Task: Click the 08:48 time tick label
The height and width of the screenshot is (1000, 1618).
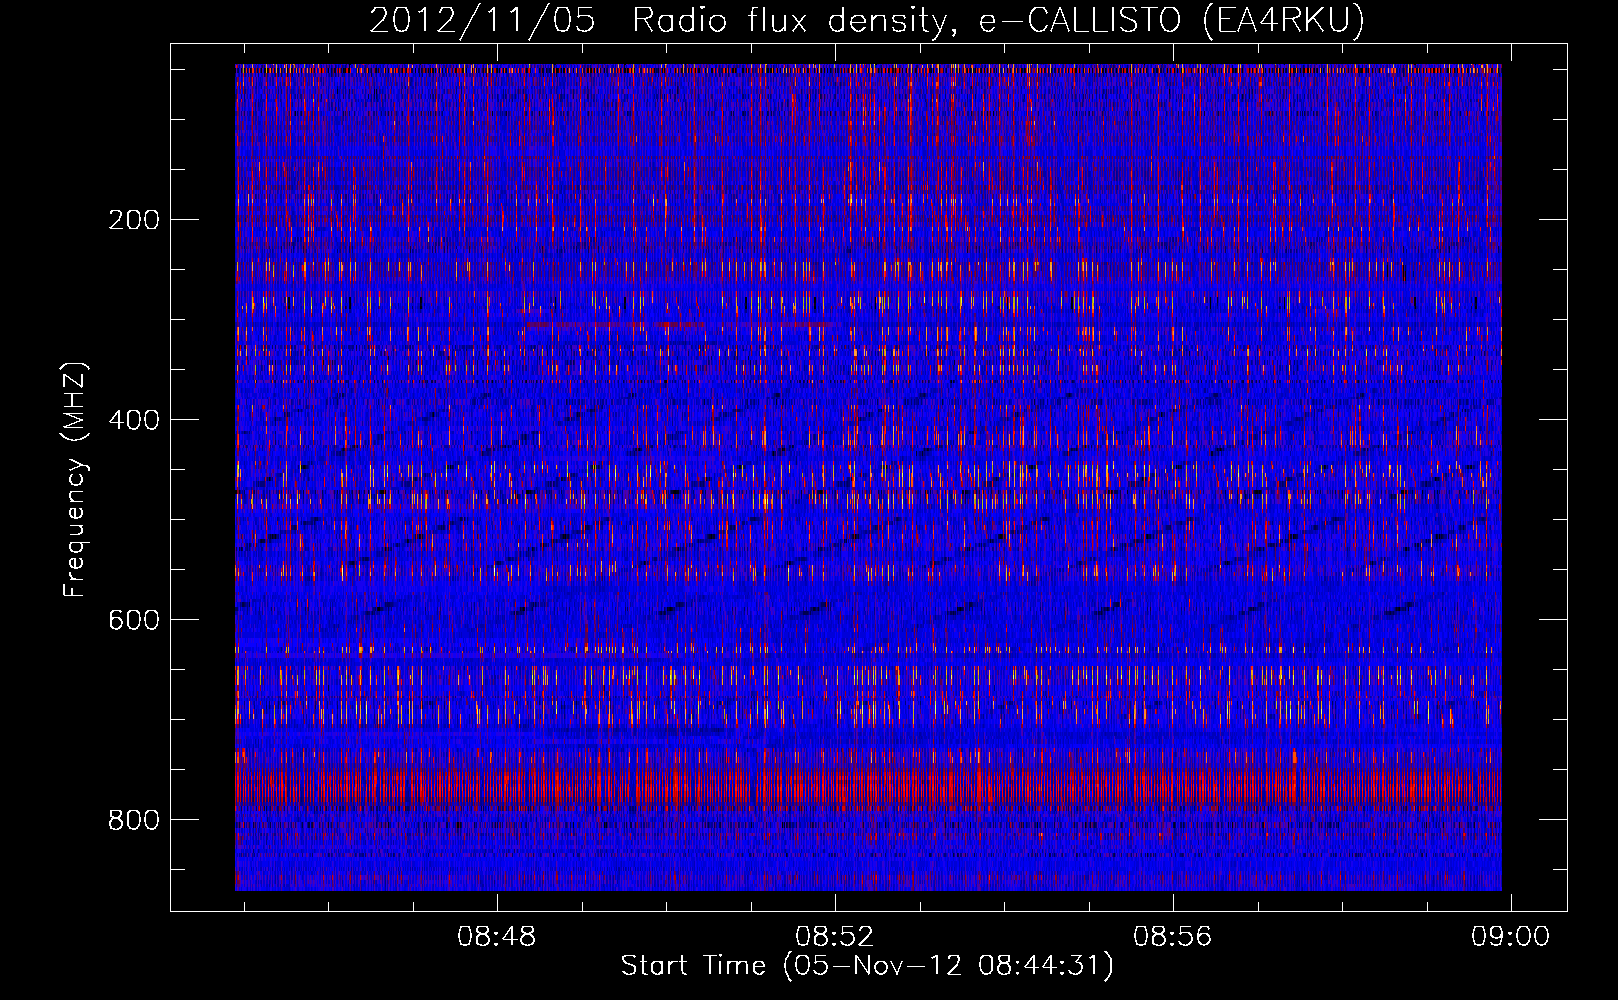Action: click(x=497, y=937)
